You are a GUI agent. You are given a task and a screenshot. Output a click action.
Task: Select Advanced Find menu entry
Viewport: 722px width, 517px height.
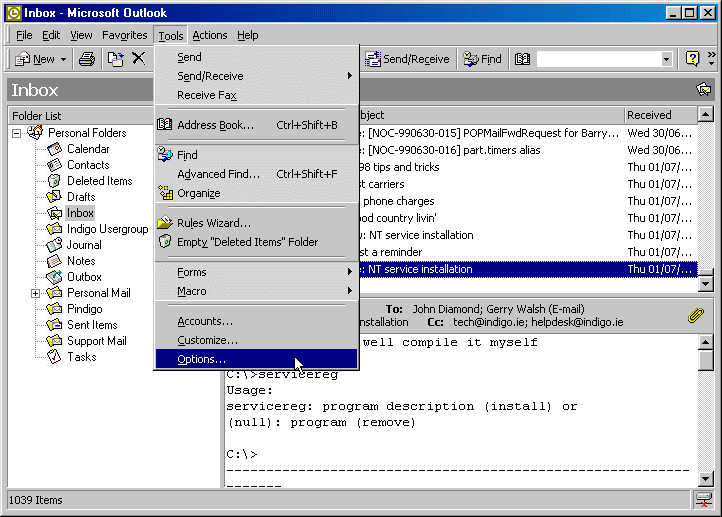(256, 174)
